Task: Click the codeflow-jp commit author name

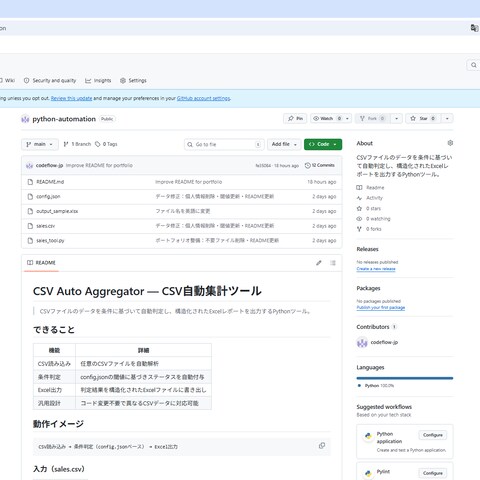Action: pos(49,165)
